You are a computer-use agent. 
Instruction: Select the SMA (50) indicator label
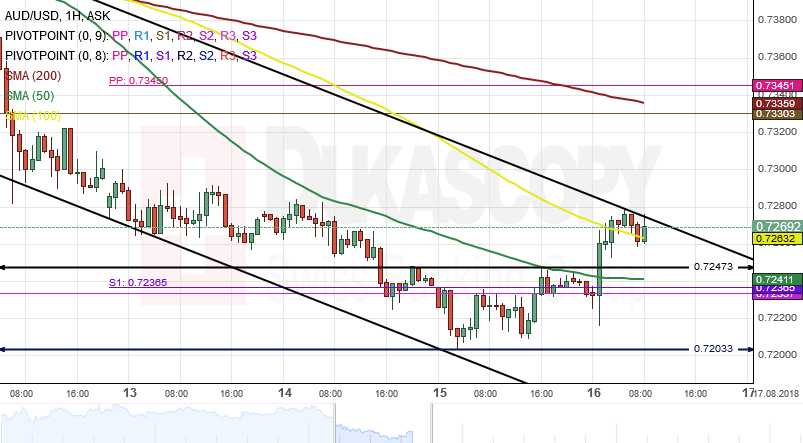[30, 96]
